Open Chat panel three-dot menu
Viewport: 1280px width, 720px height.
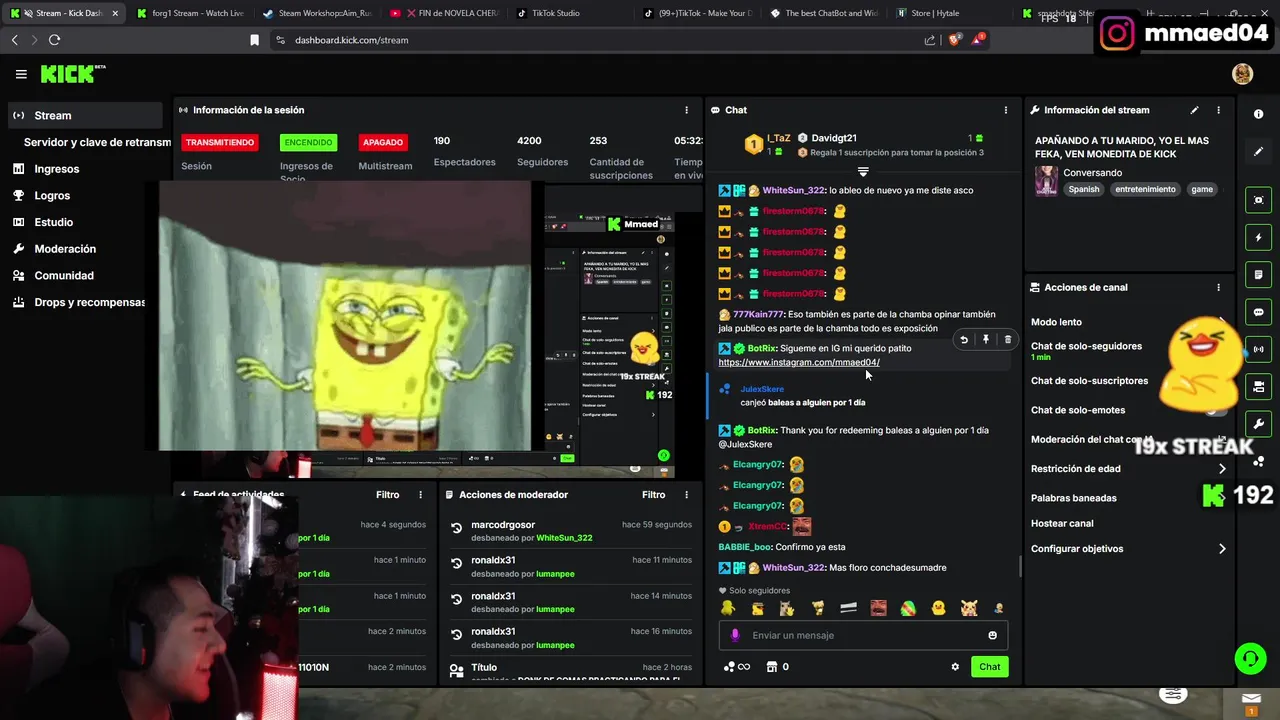click(1006, 110)
